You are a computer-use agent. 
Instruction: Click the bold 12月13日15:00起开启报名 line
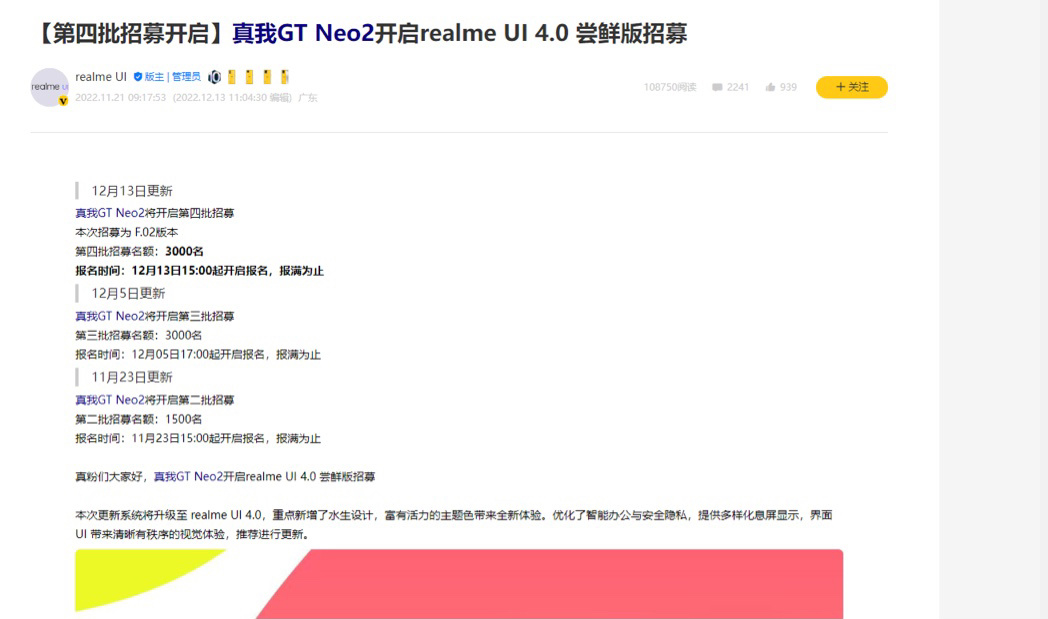pyautogui.click(x=199, y=271)
